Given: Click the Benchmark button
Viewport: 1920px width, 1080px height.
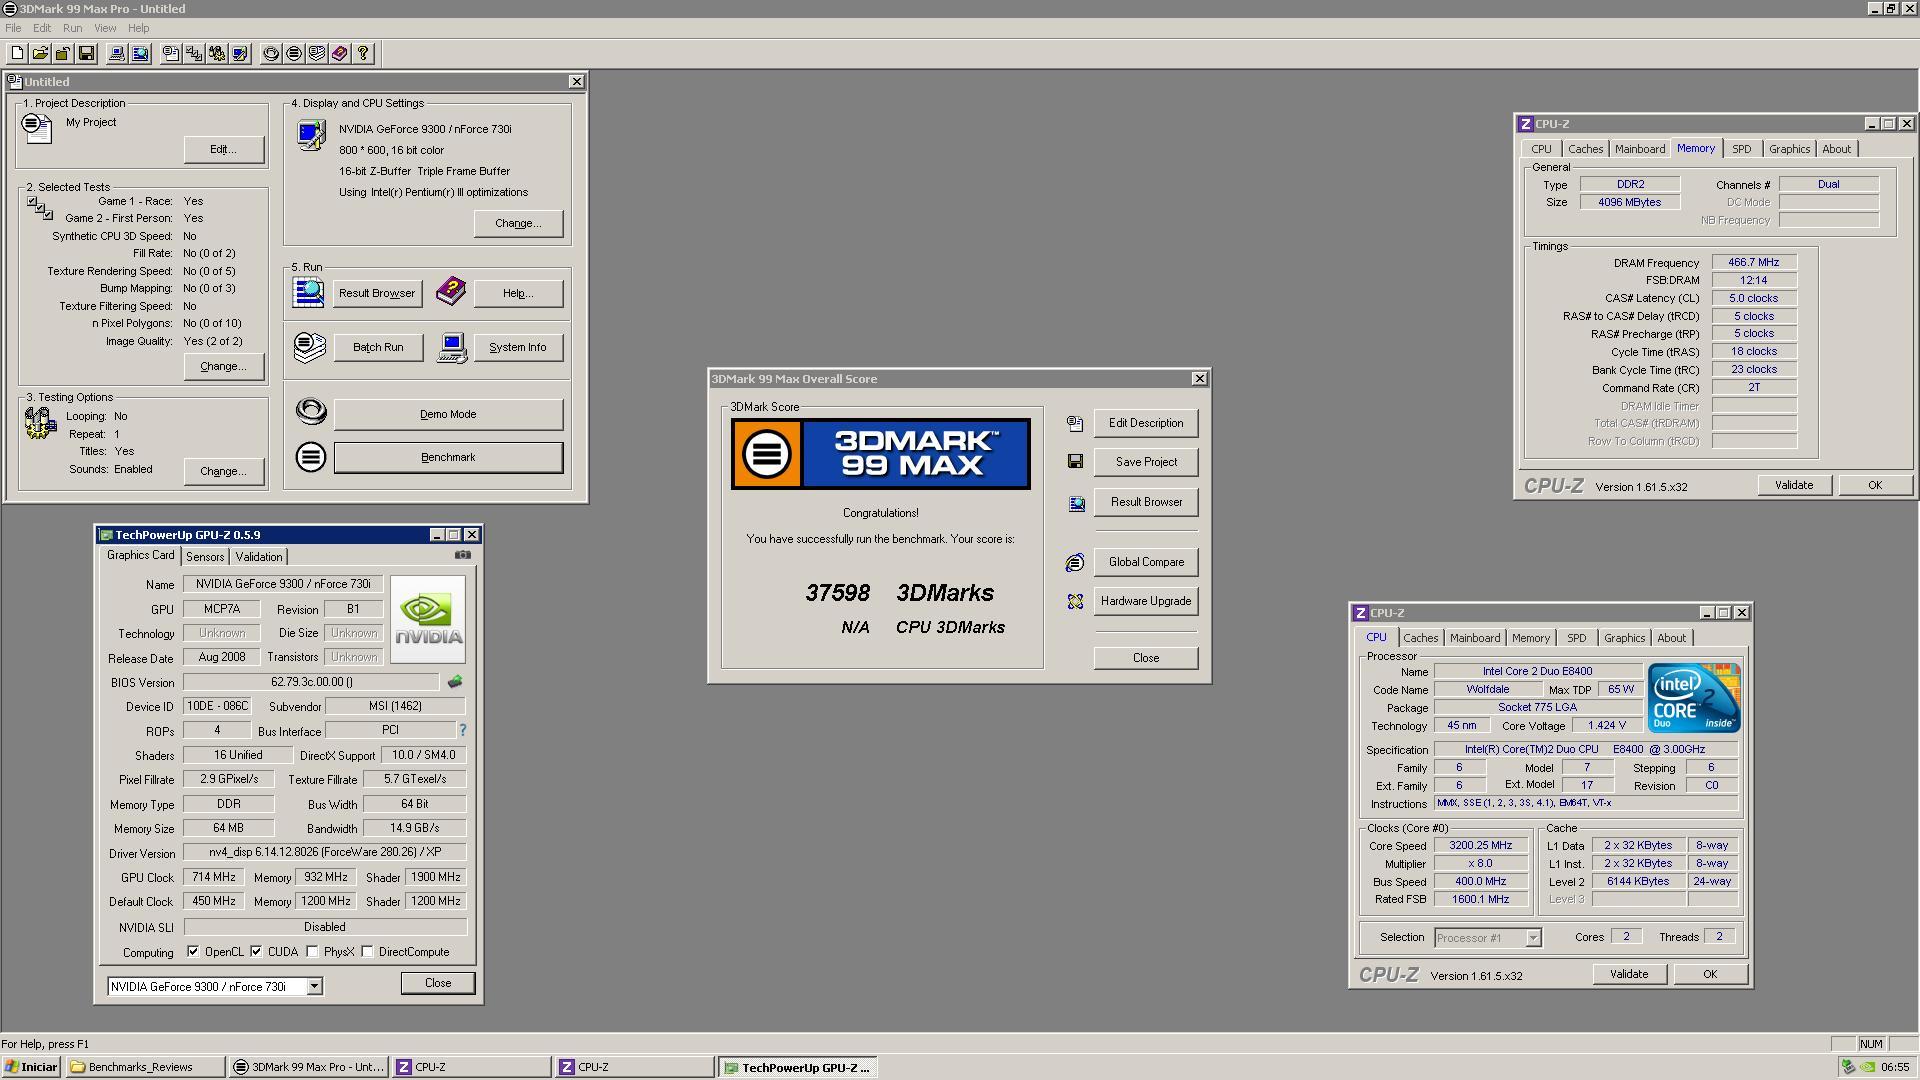Looking at the screenshot, I should click(448, 458).
